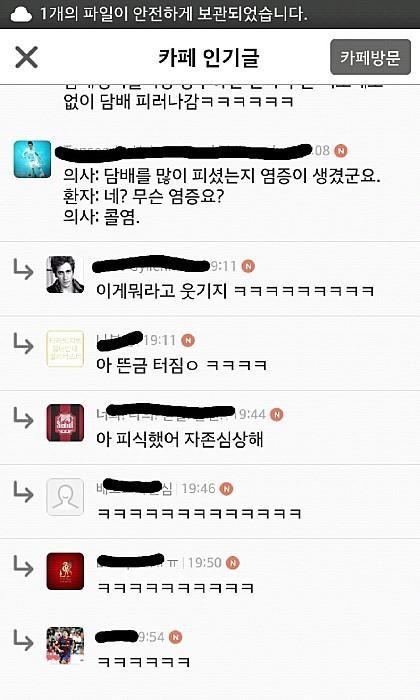Screen dimensions: 420x700
Task: Click the N badge next to 19:44
Action: click(x=277, y=414)
